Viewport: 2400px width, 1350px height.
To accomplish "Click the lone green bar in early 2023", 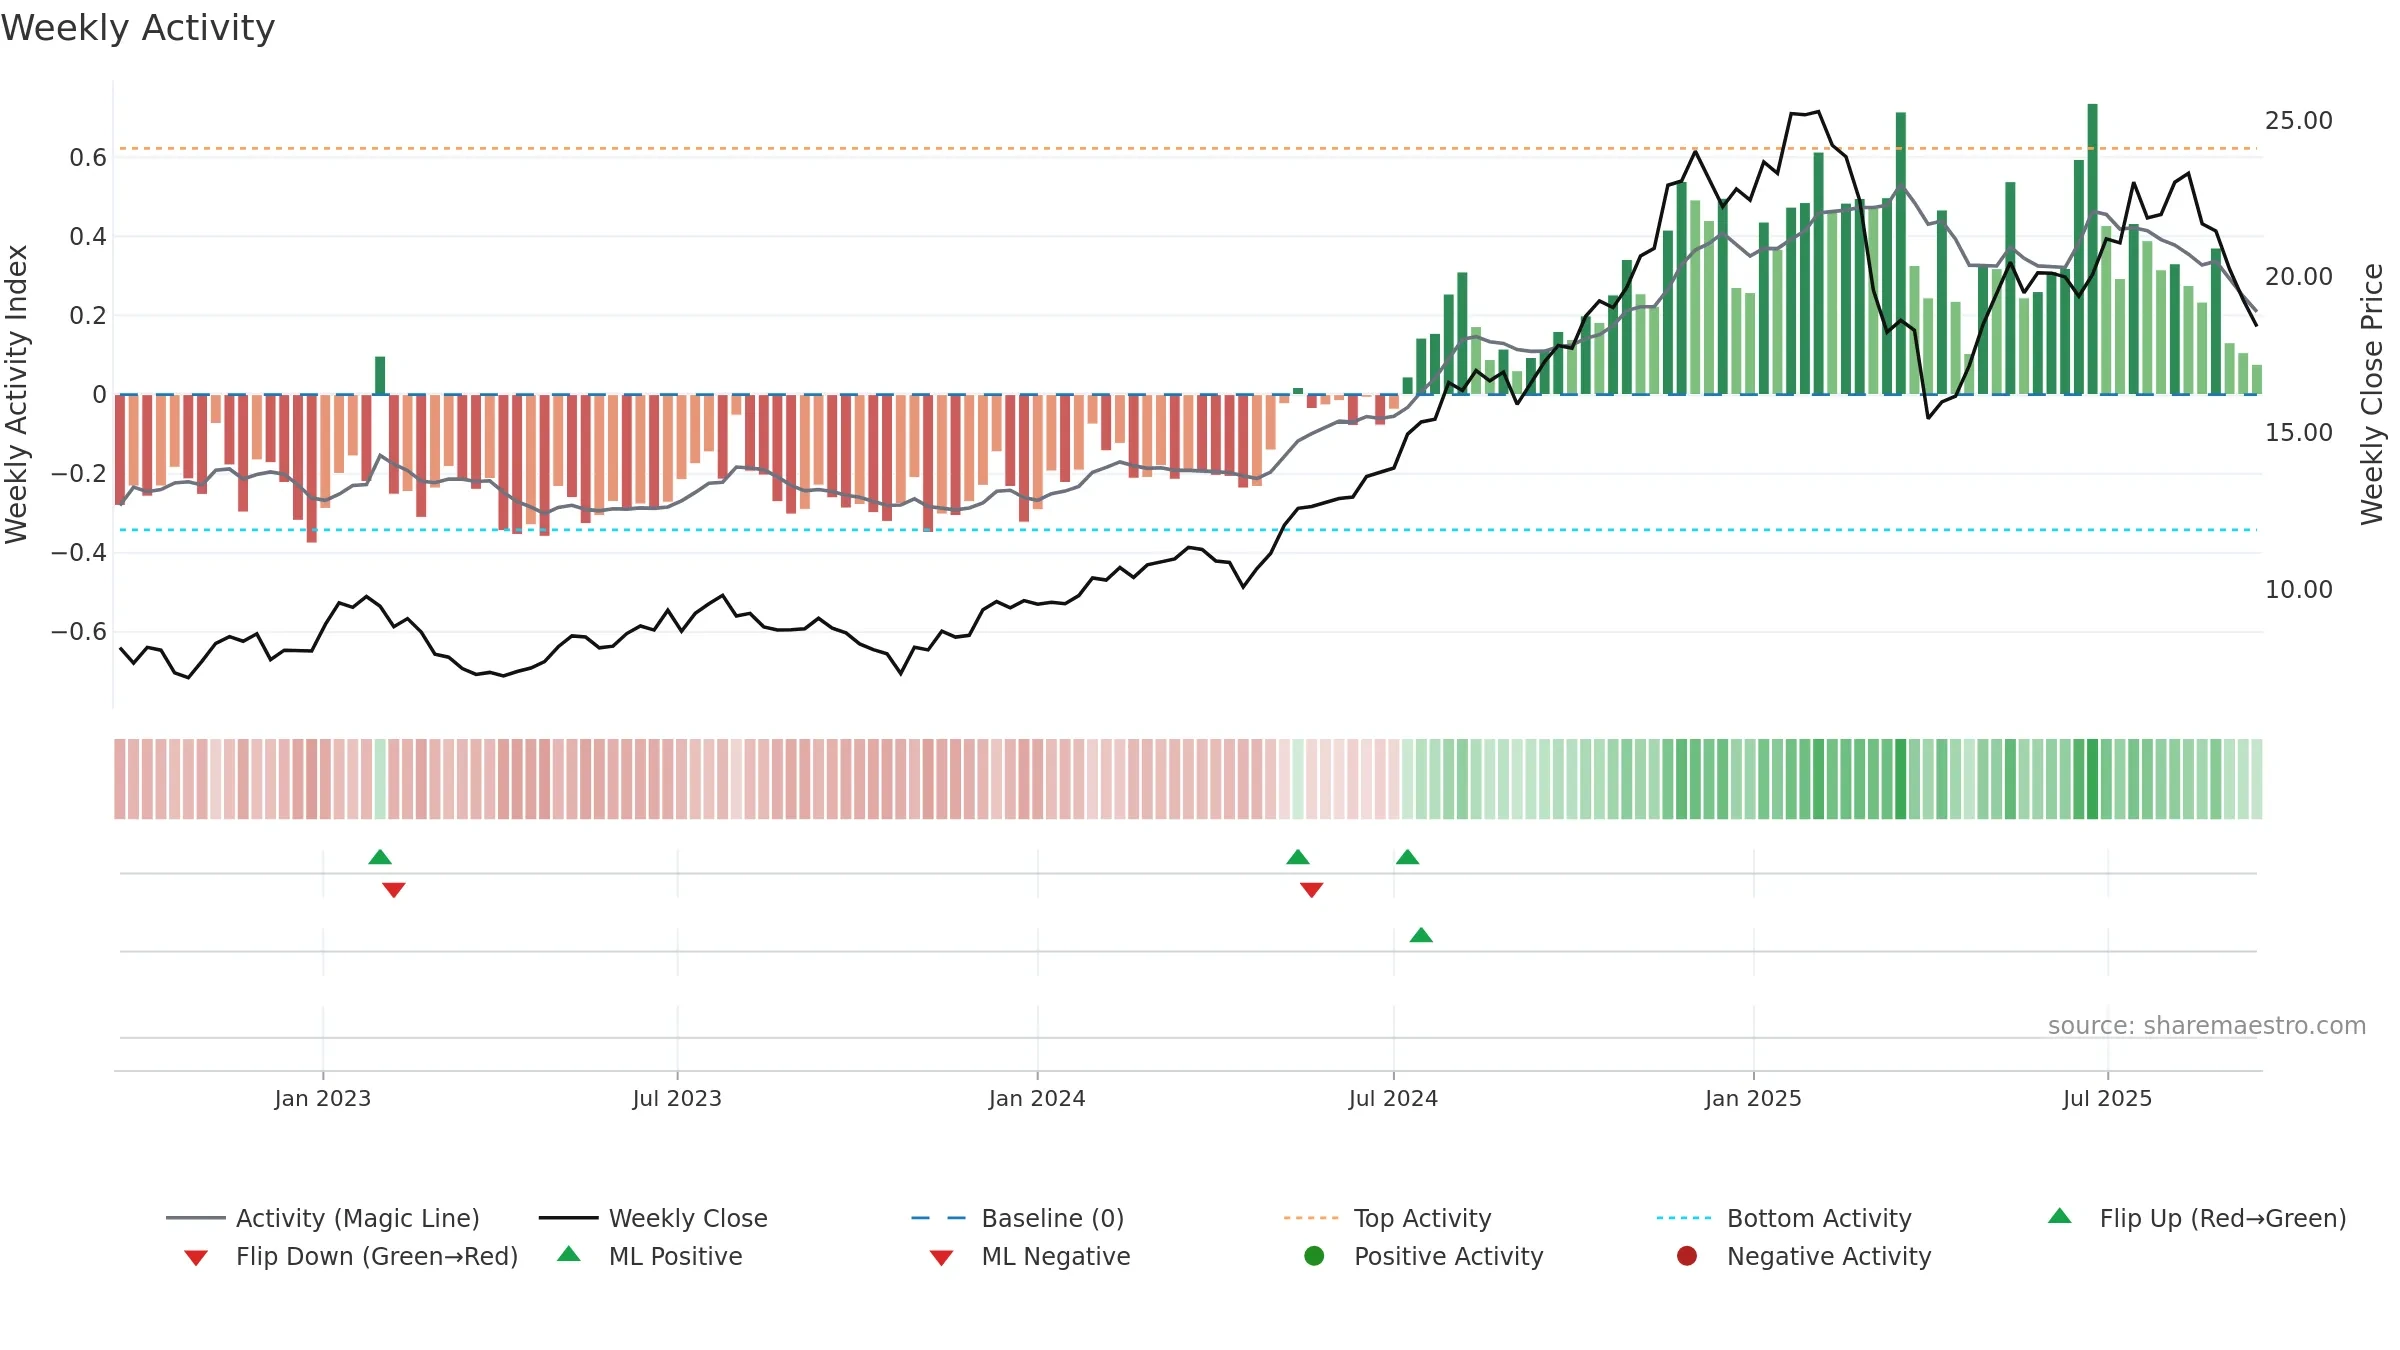I will pyautogui.click(x=380, y=375).
